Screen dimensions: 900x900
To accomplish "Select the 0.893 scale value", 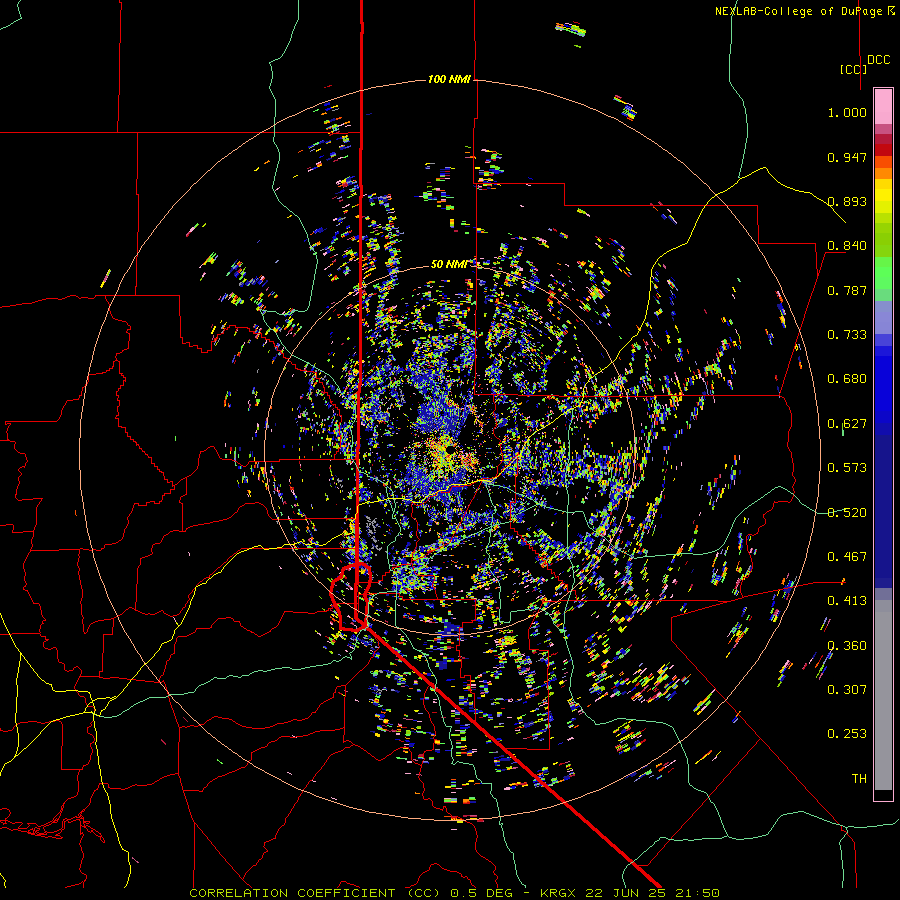I will 847,201.
